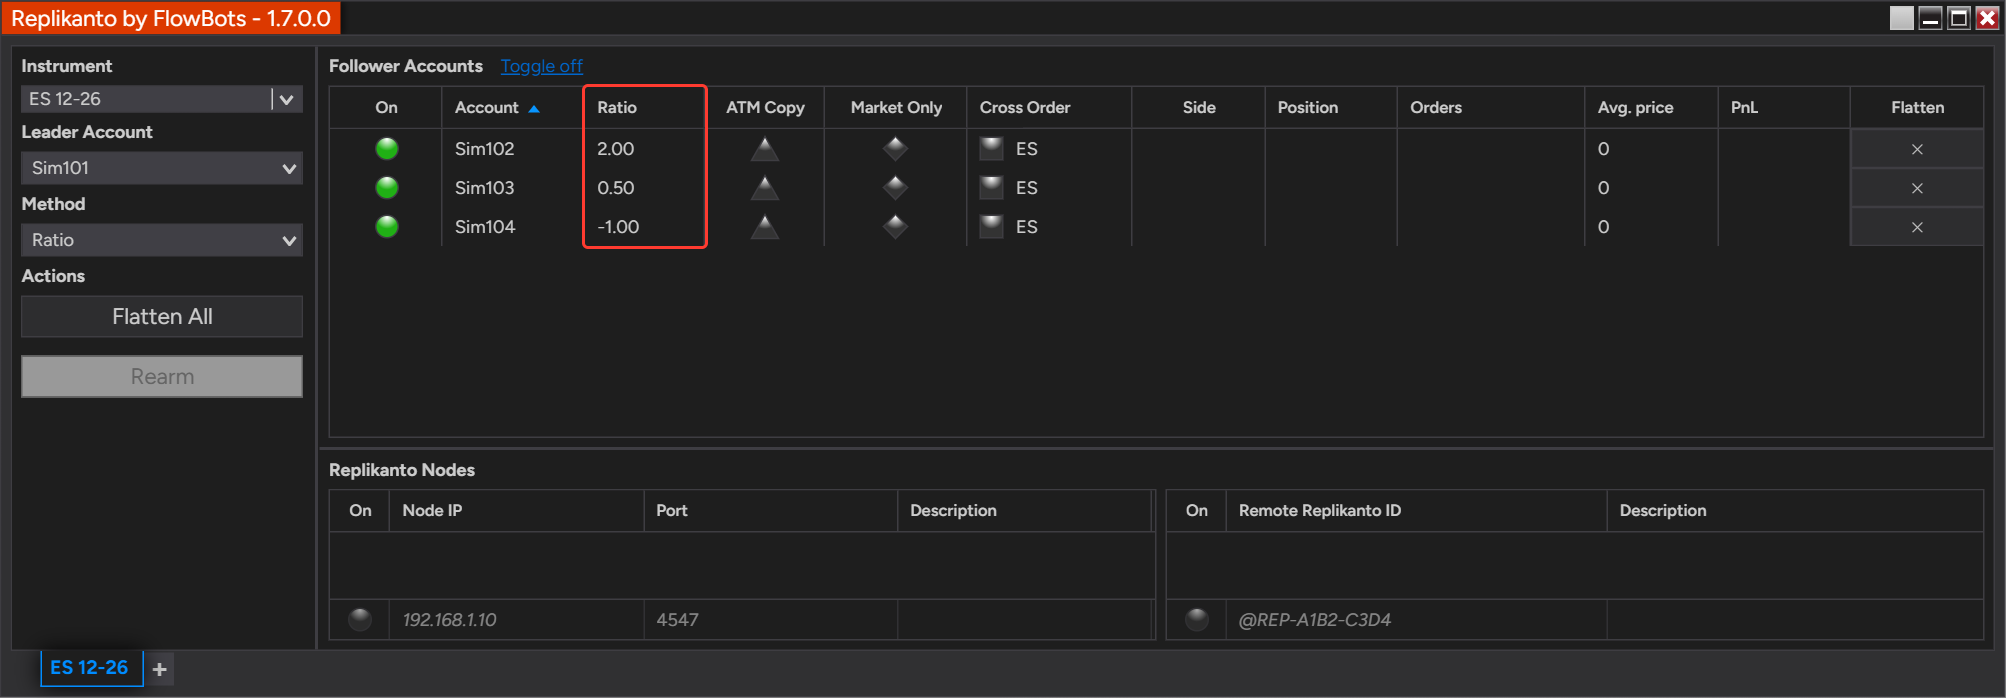Edit Sim104 ratio value -1.00
The image size is (2006, 698).
[618, 227]
